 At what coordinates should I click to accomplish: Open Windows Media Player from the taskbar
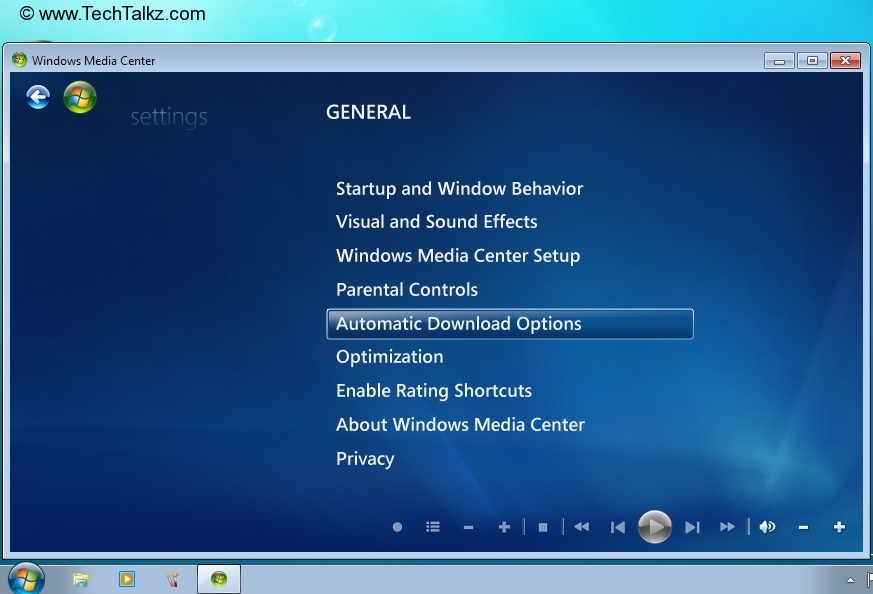click(x=126, y=579)
